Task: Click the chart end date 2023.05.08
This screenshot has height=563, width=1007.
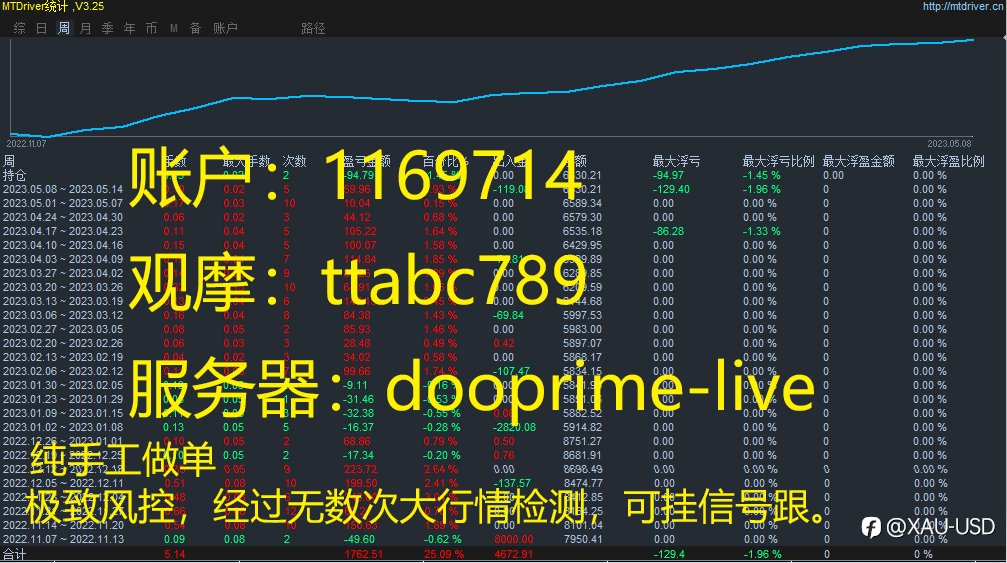Action: coord(949,144)
